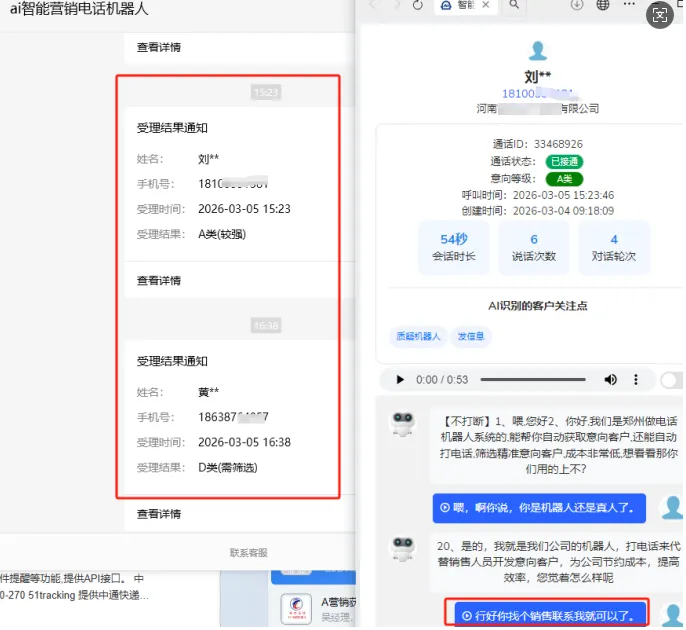This screenshot has width=686, height=630.
Task: Click the round logo icon beside A营销
Action: (x=296, y=609)
